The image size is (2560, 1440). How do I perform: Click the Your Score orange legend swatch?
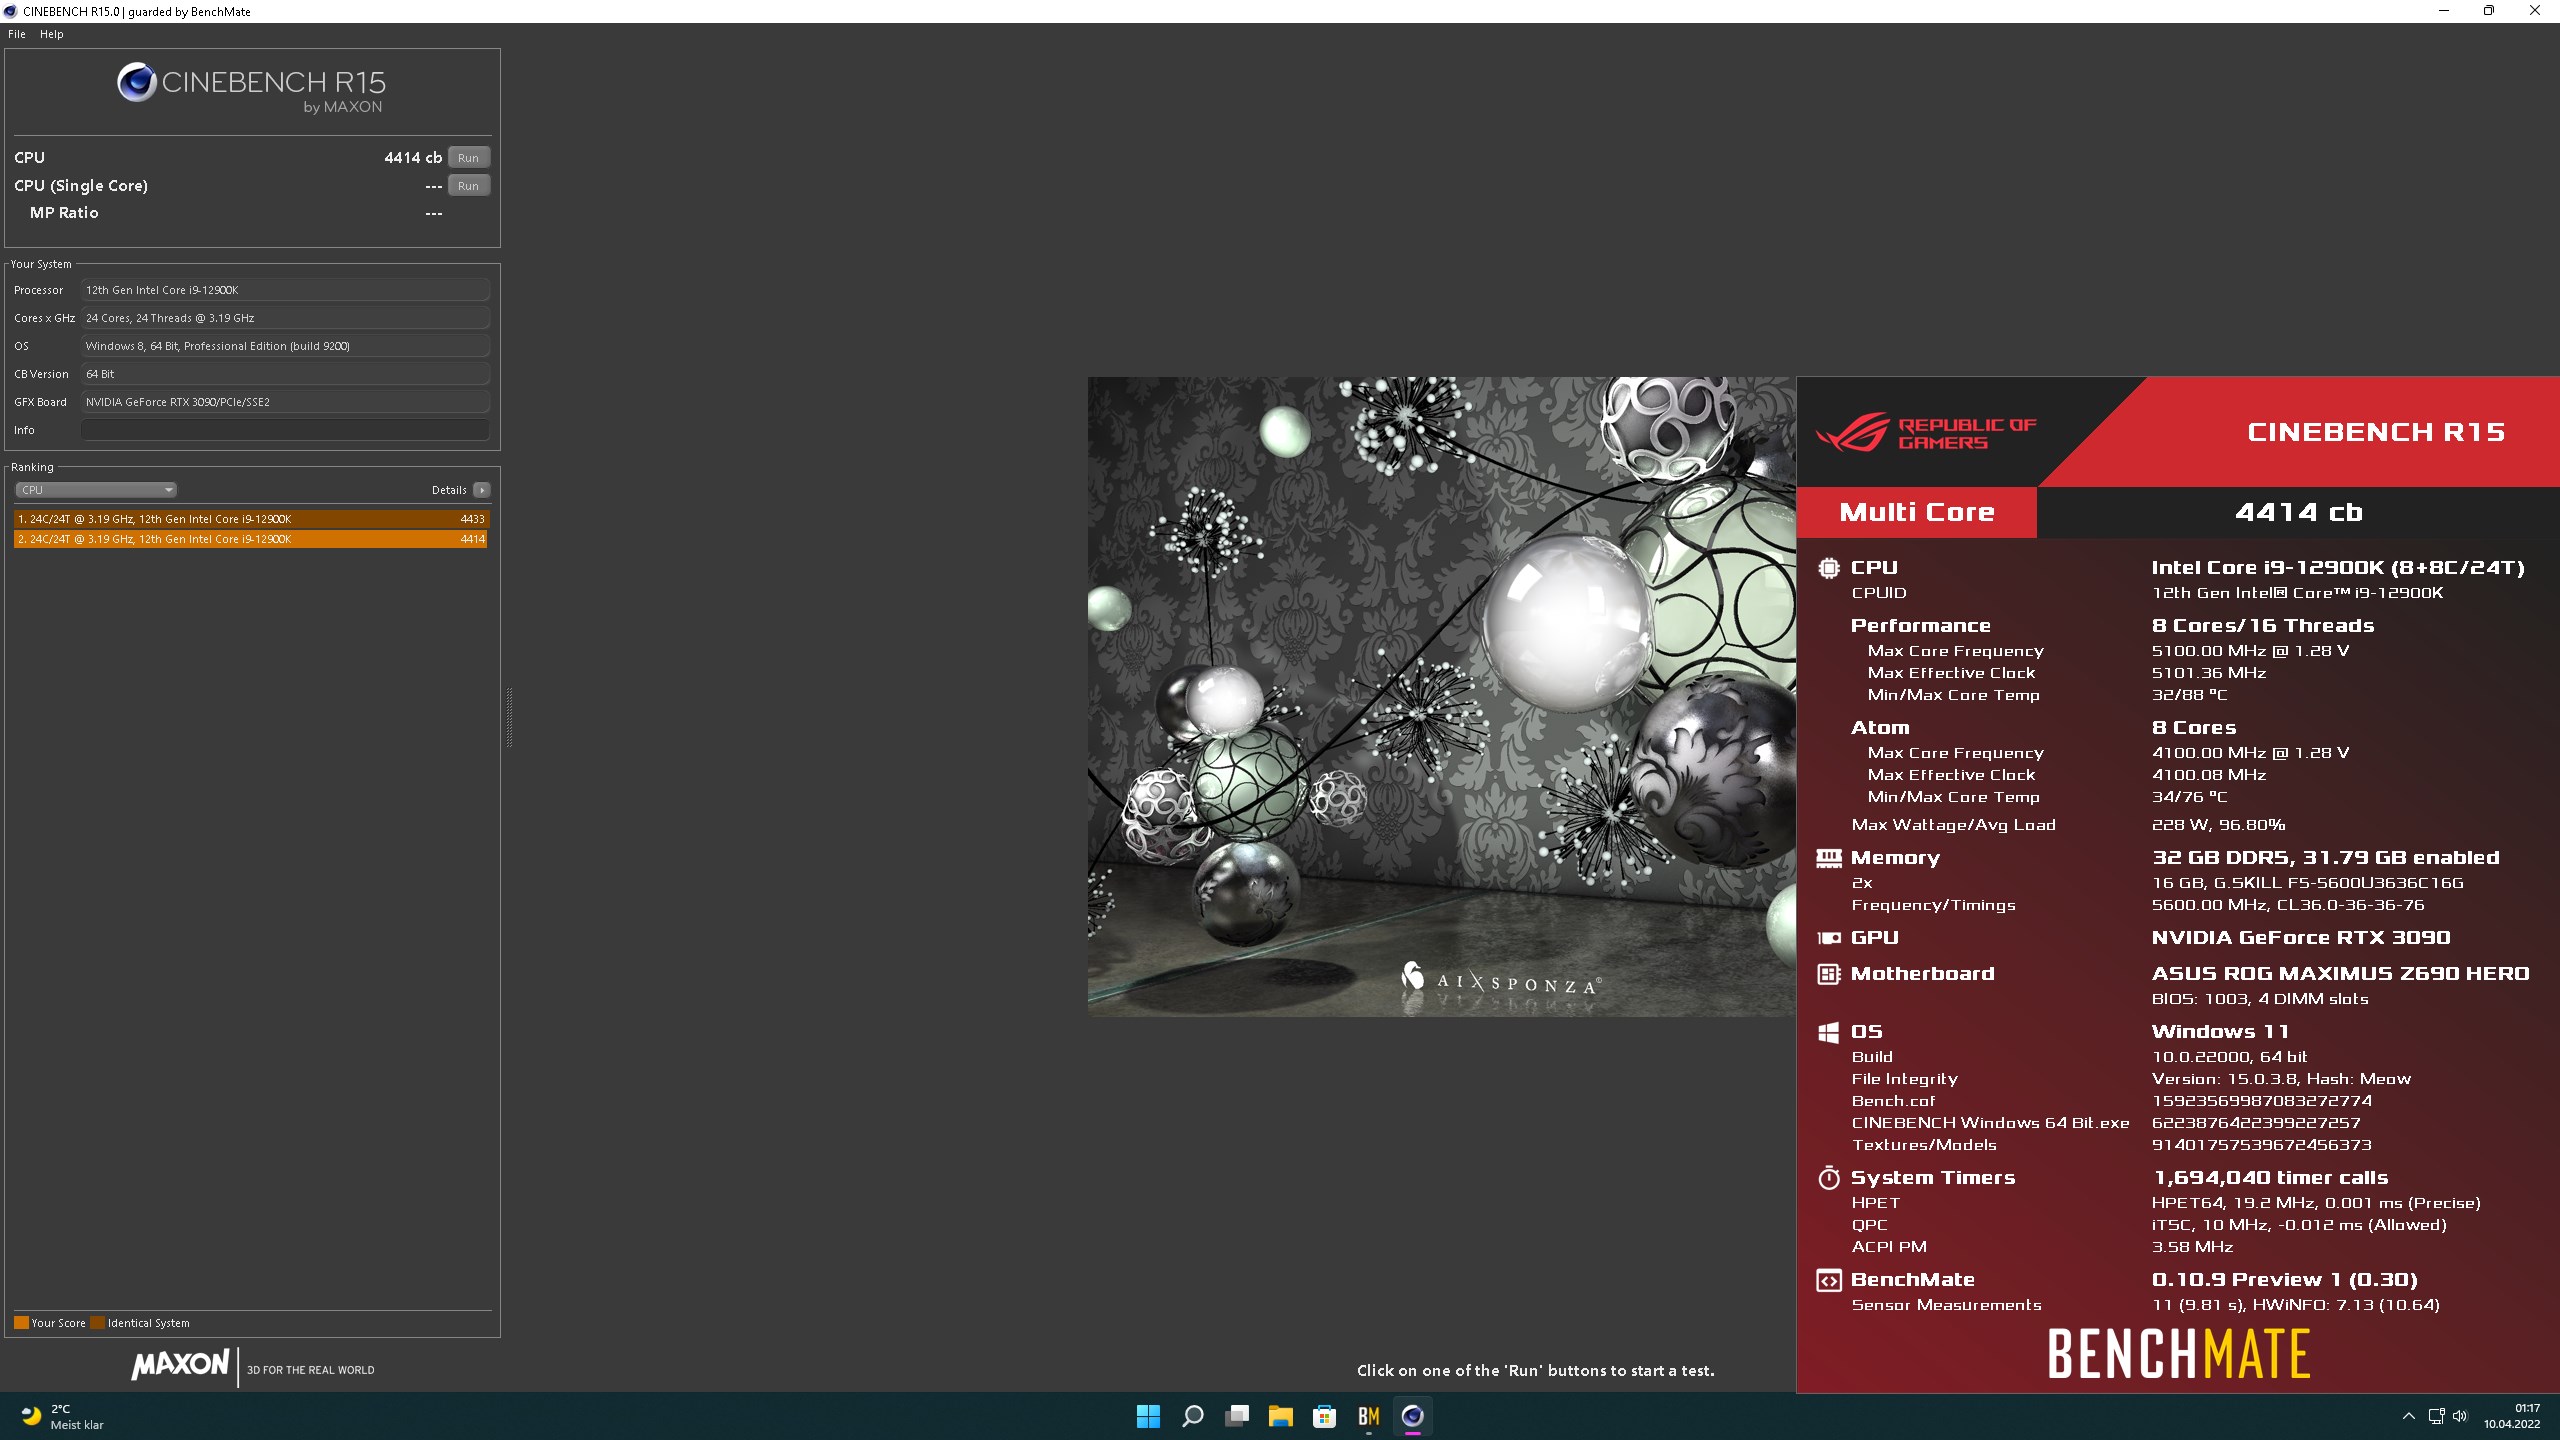21,1322
